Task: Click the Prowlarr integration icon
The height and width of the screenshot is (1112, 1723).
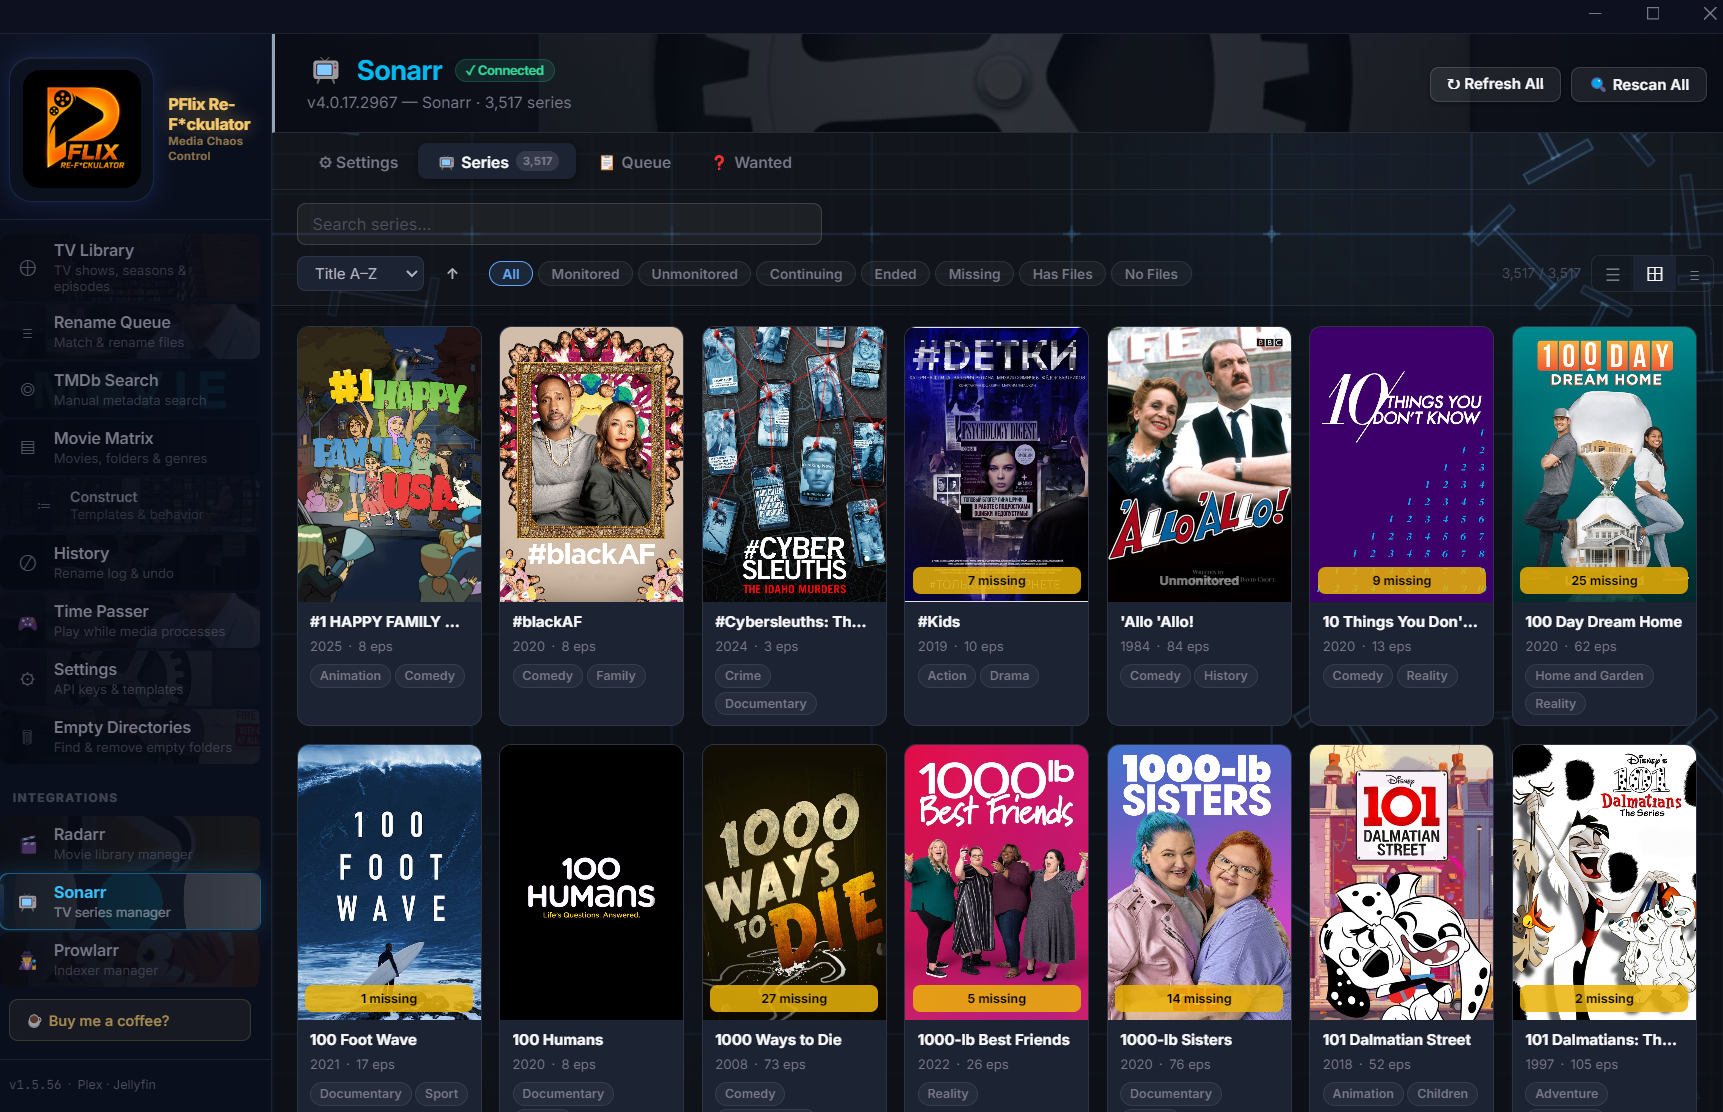Action: [28, 960]
